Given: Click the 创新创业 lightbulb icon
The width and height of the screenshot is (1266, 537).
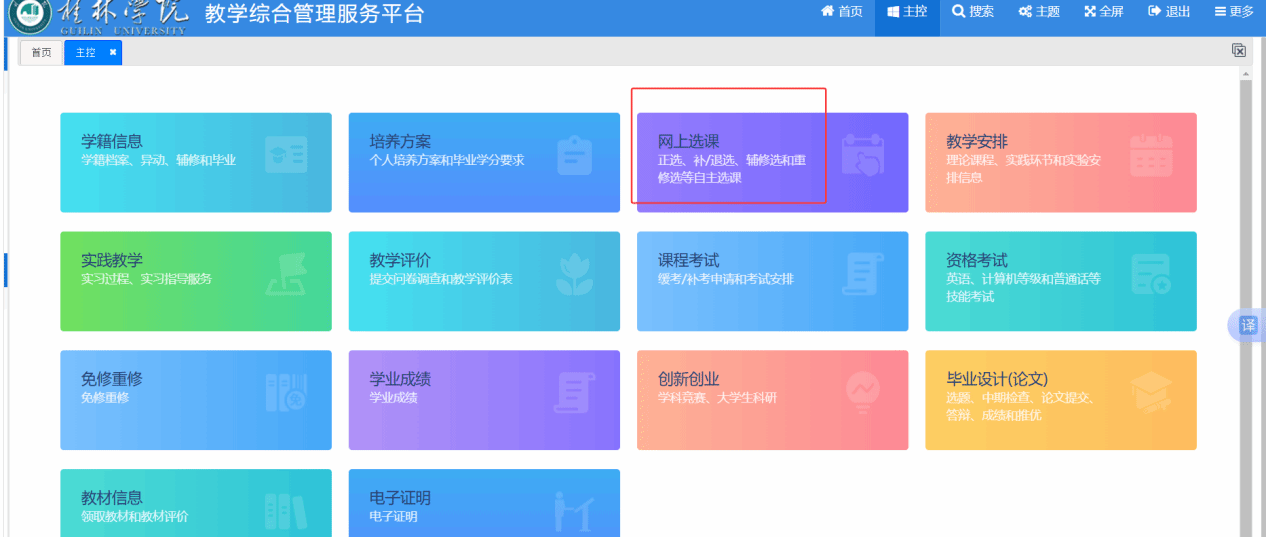Looking at the screenshot, I should pos(862,392).
